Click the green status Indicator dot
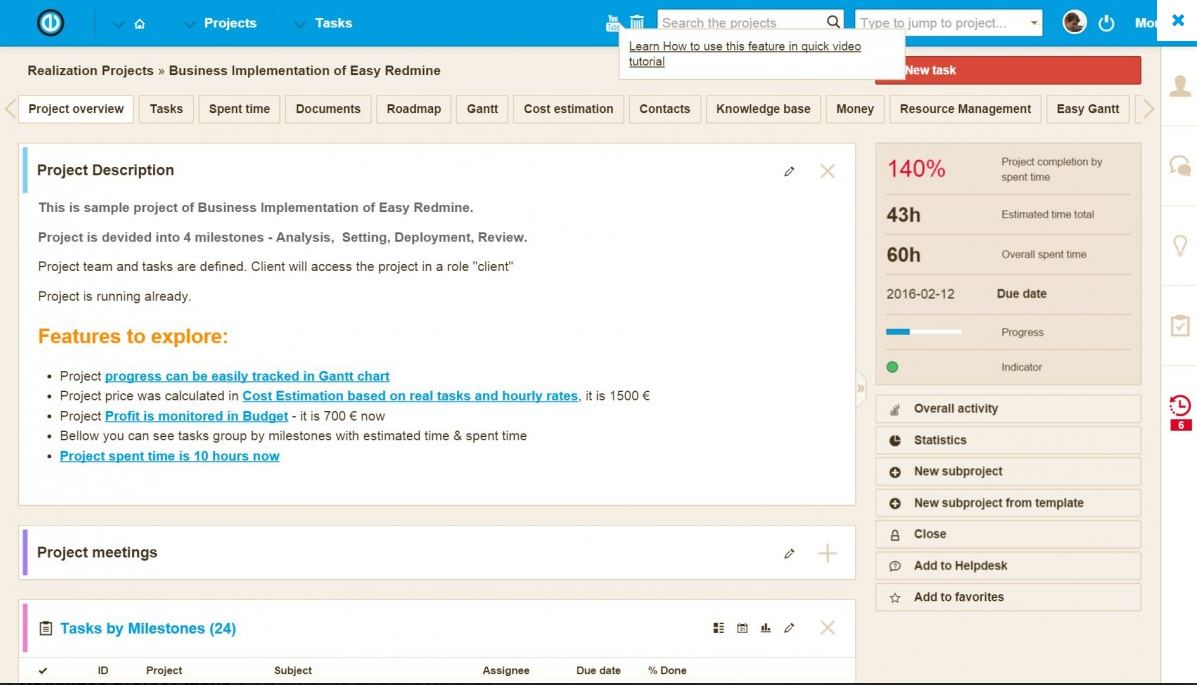This screenshot has width=1197, height=685. pos(892,367)
